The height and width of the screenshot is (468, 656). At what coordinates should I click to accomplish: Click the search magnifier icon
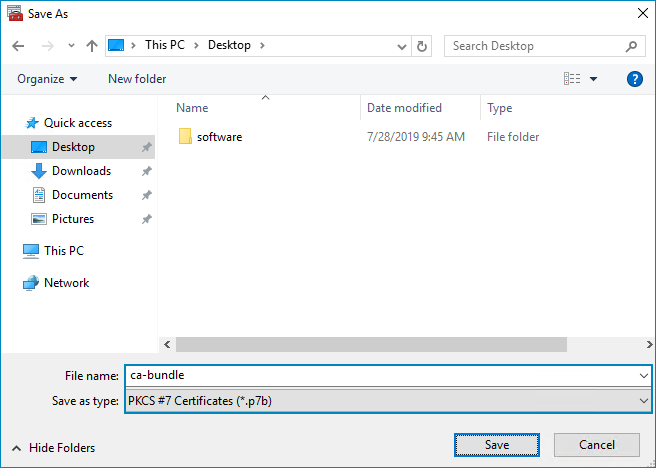[631, 46]
